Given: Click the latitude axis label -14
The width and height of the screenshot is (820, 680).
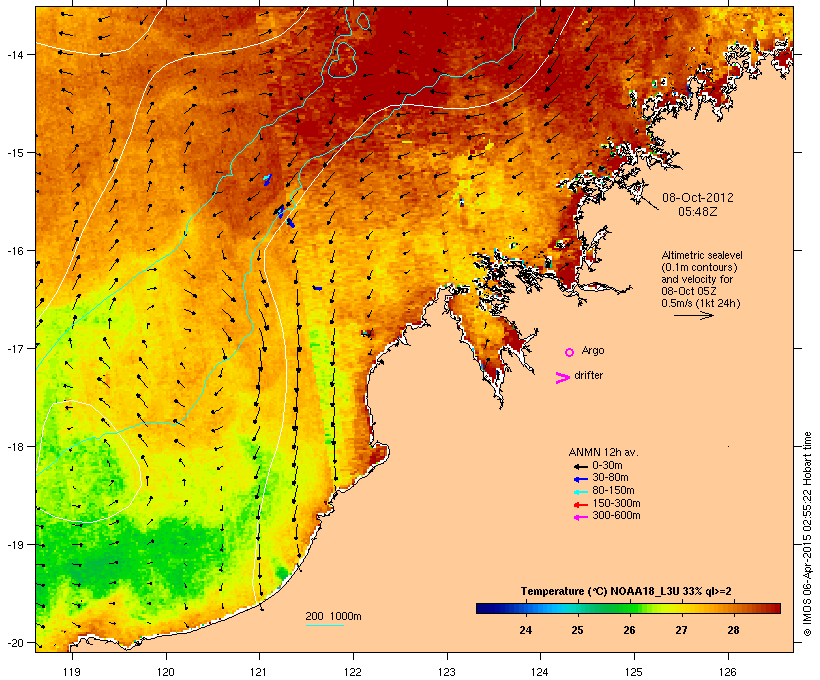Looking at the screenshot, I should (x=14, y=54).
